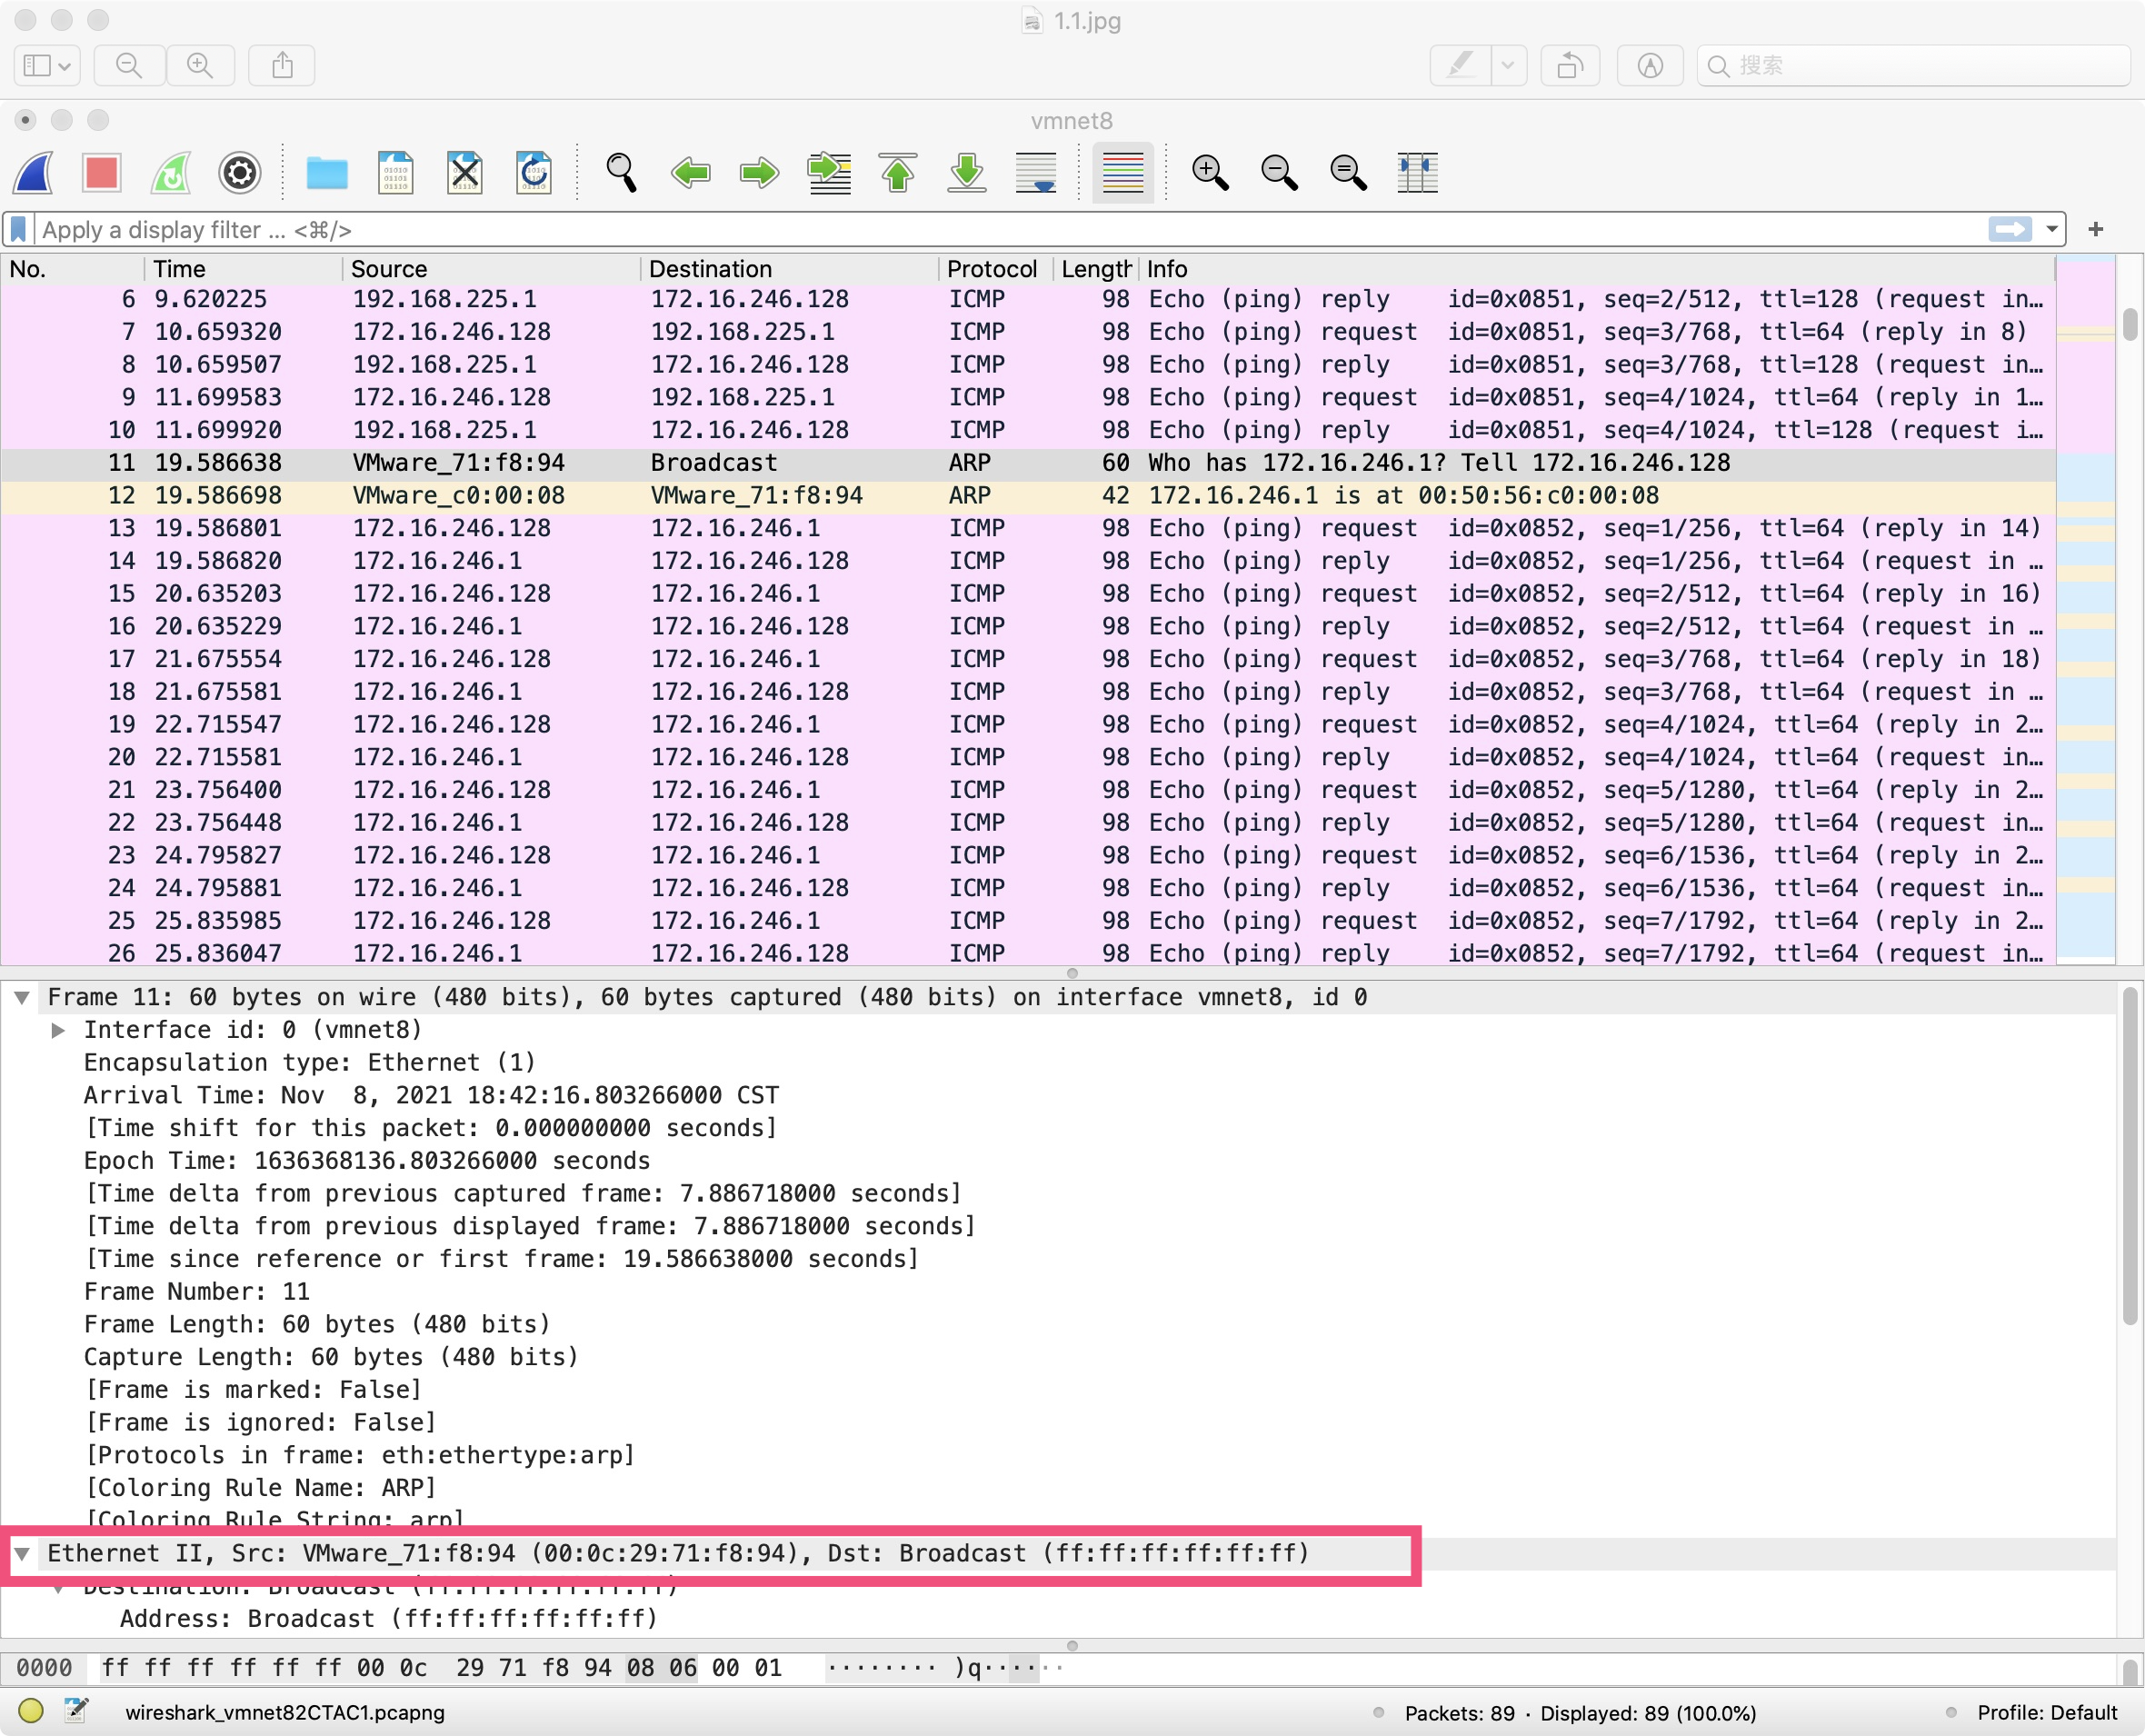Open display filter history dropdown arrow
The width and height of the screenshot is (2145, 1736).
point(2051,230)
